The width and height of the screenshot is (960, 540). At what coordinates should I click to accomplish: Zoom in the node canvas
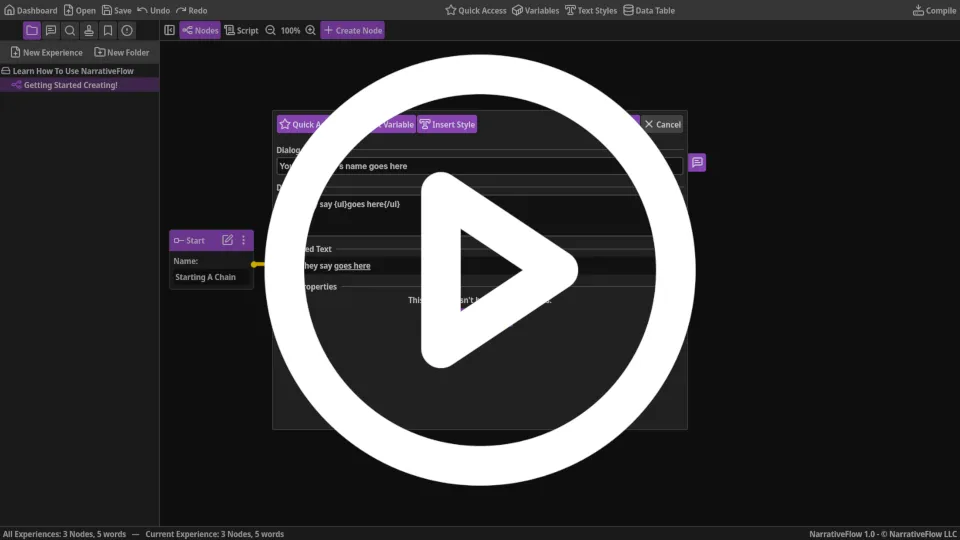(x=310, y=30)
